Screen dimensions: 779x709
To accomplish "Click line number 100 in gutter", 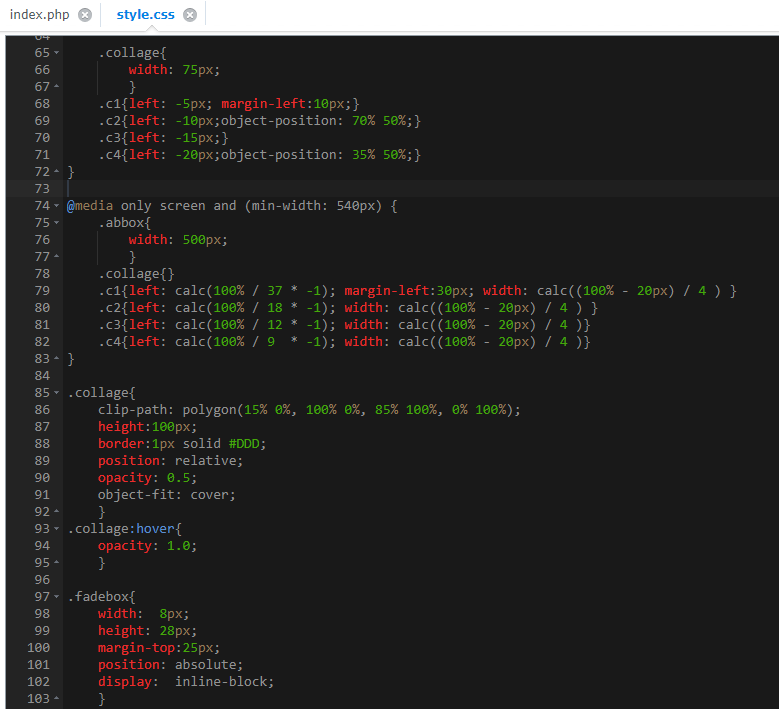I will coord(38,647).
